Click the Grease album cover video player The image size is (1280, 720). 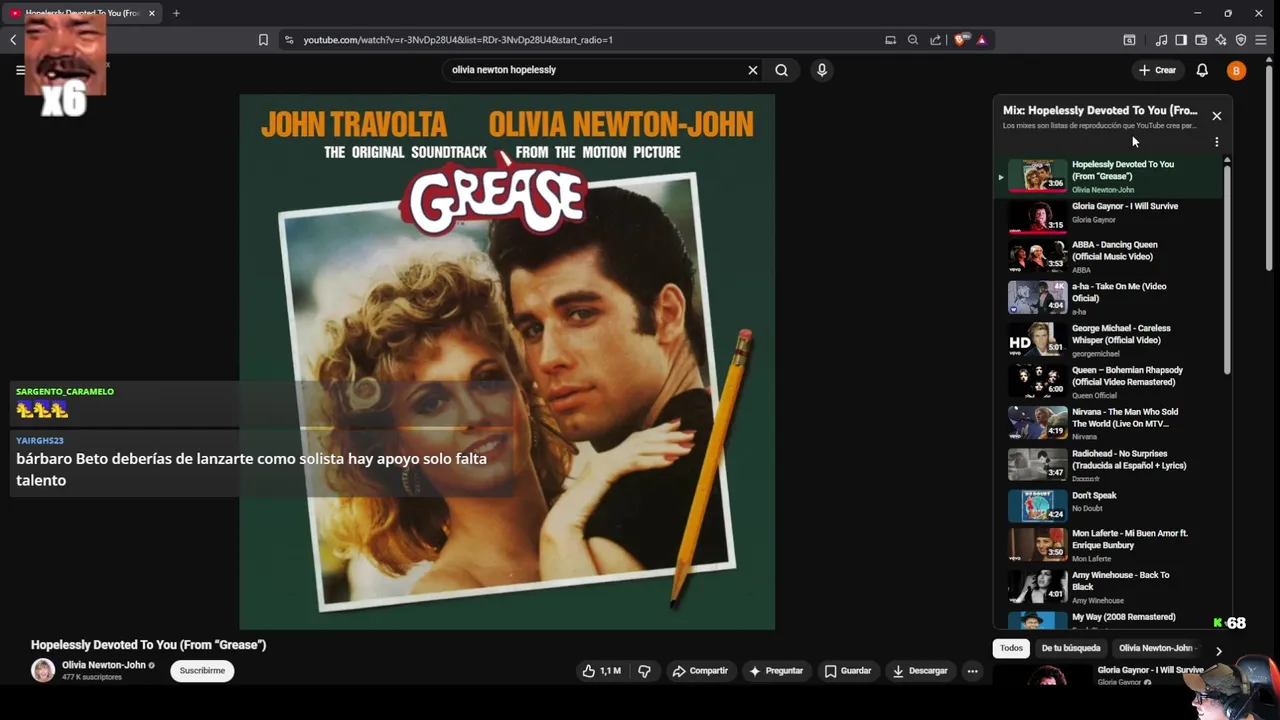507,362
